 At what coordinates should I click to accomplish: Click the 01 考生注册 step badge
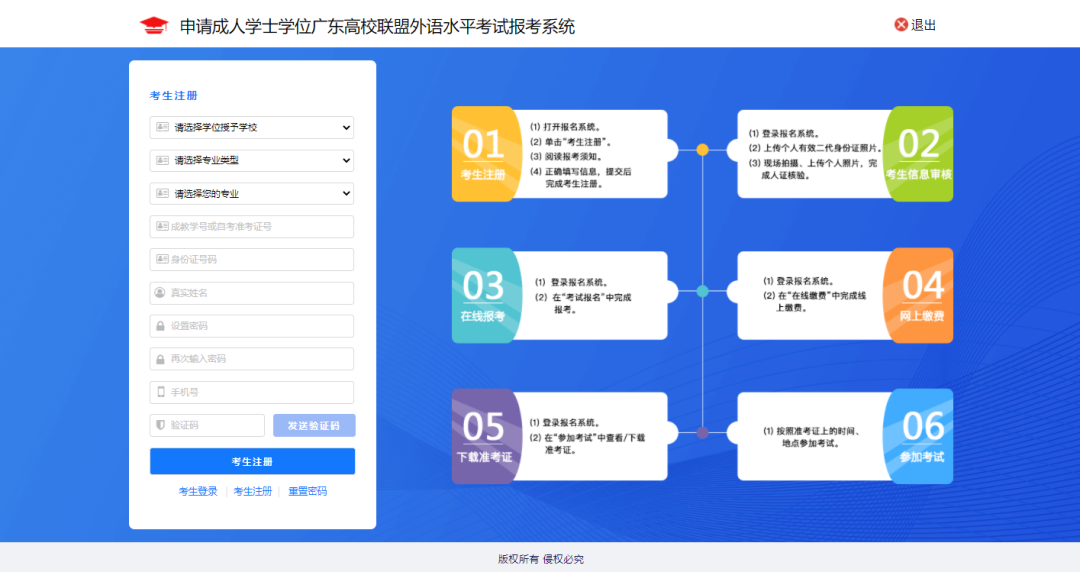pos(483,154)
